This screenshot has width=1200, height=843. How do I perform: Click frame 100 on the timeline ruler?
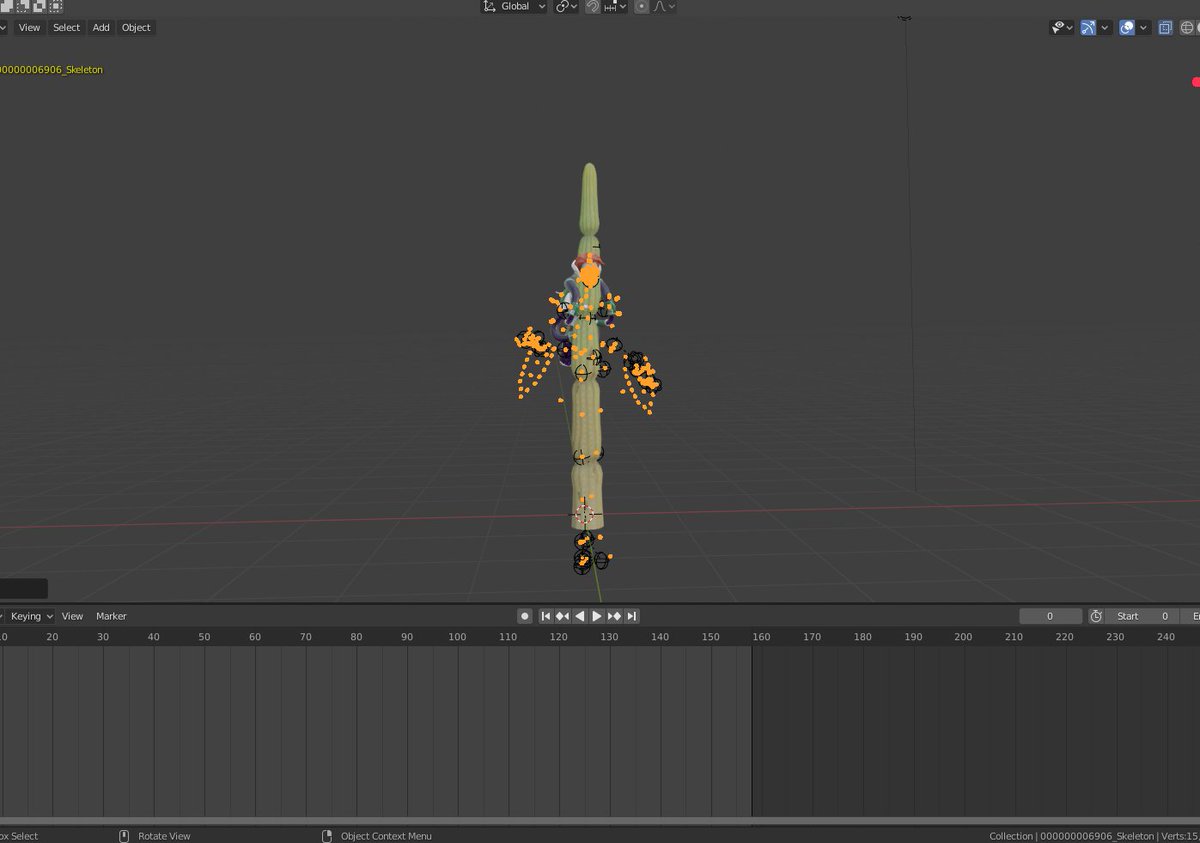[457, 637]
